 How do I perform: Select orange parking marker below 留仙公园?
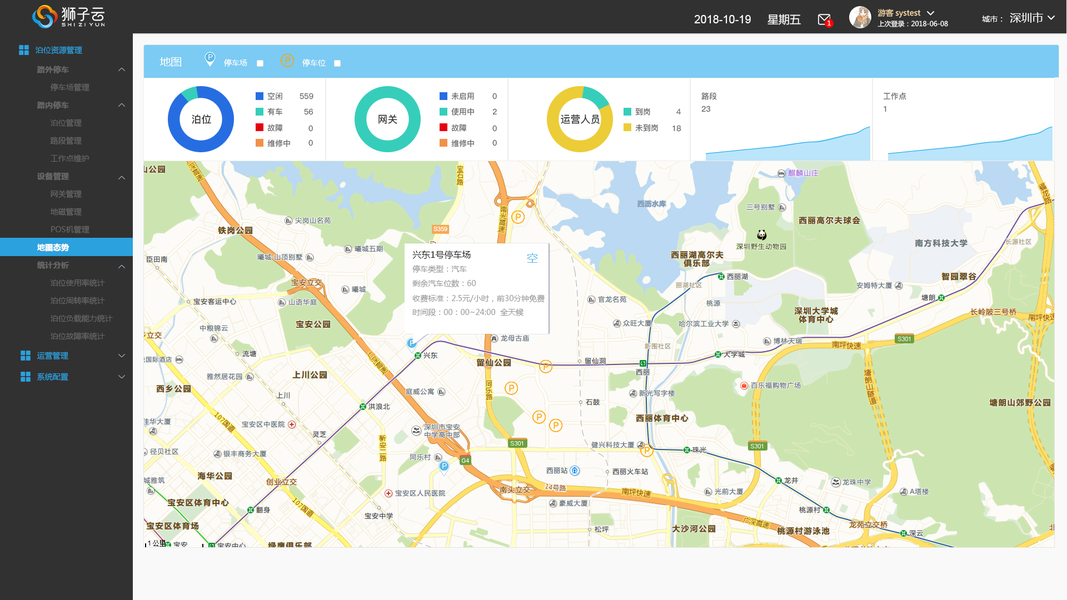[x=511, y=388]
